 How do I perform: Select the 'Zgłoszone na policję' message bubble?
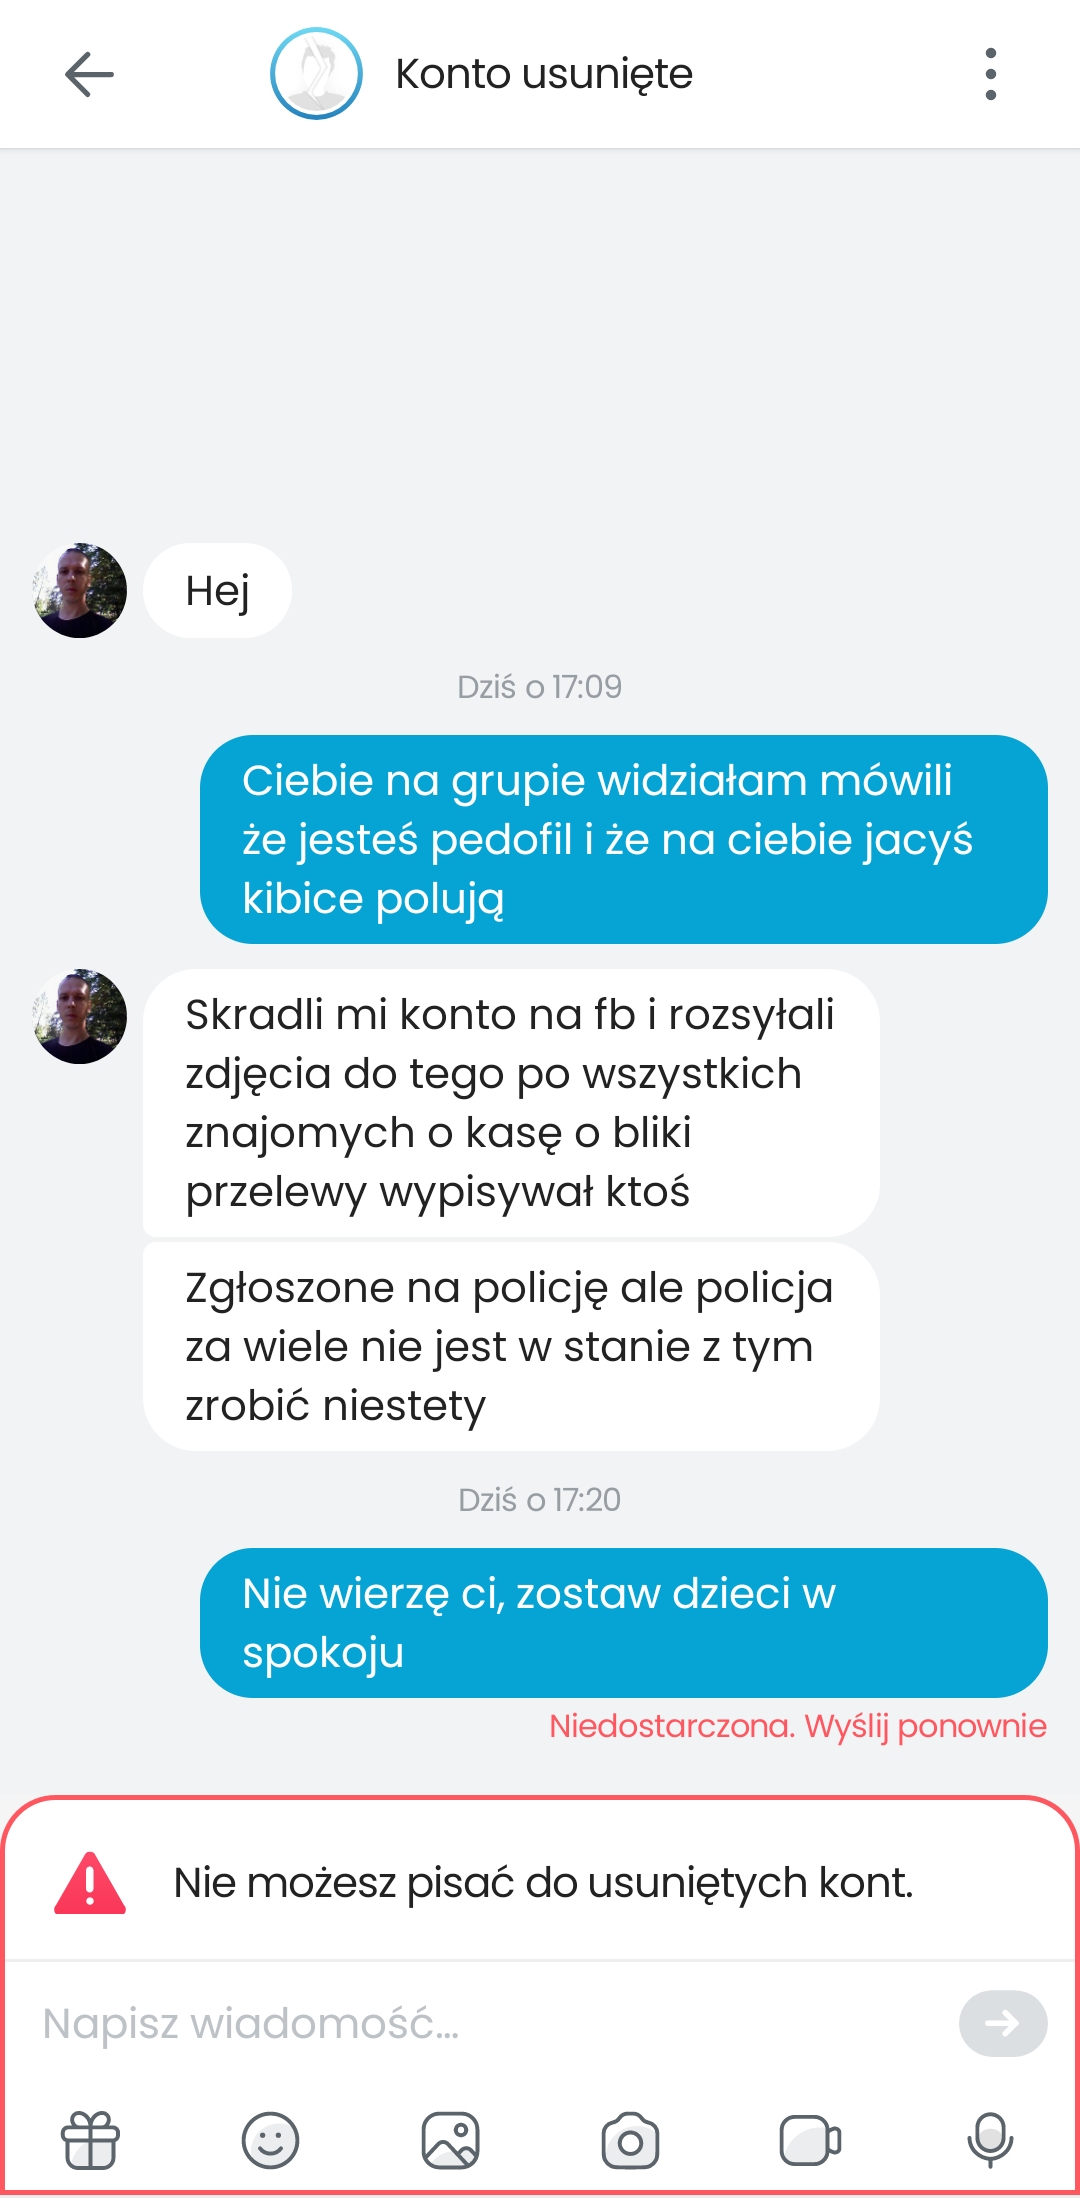coord(511,1346)
